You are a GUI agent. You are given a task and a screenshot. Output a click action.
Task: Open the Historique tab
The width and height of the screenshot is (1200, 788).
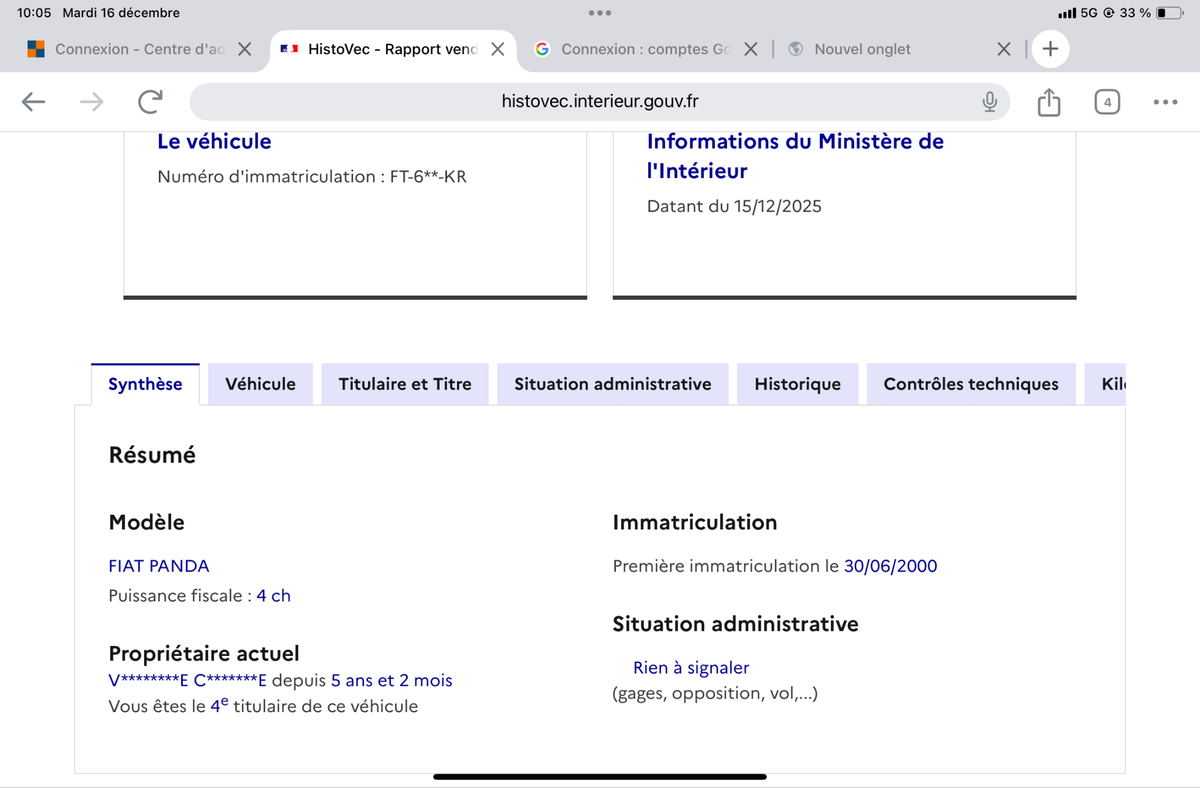pyautogui.click(x=797, y=384)
